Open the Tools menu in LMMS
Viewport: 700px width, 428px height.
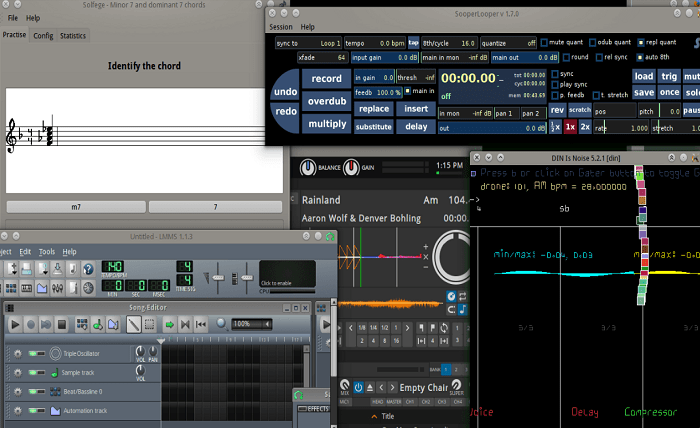click(46, 252)
